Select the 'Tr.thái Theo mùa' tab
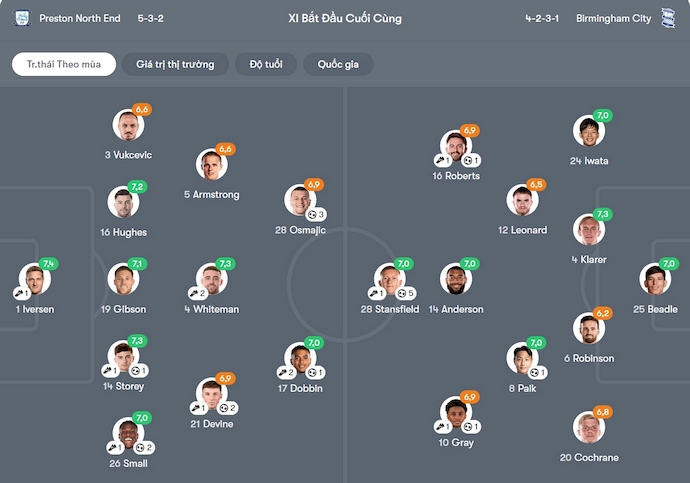690x483 pixels. (x=64, y=64)
